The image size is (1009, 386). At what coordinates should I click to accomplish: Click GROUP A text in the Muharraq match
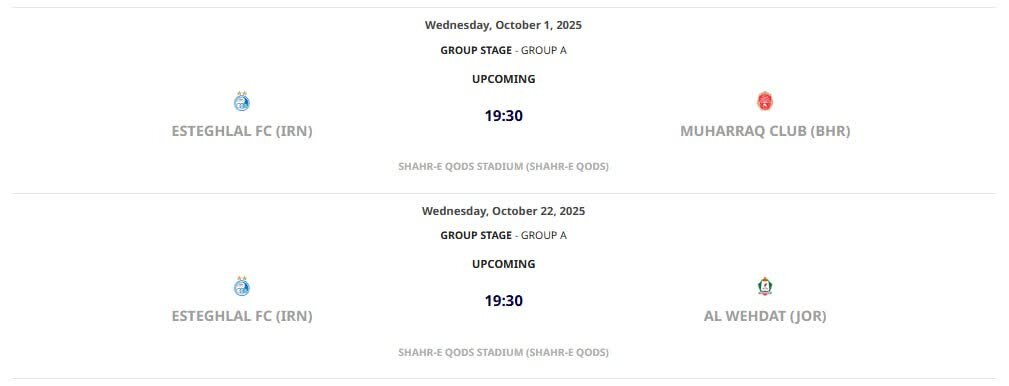click(x=544, y=50)
